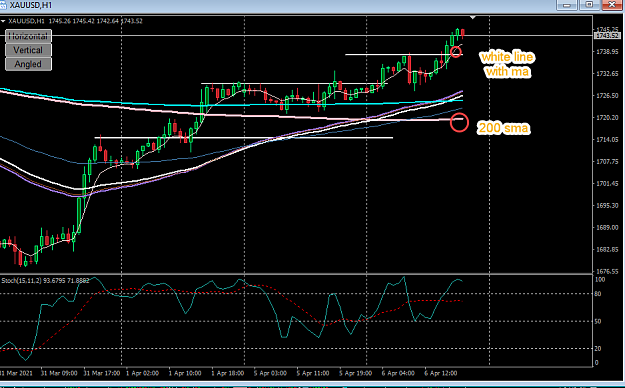Click price scale value 1732.65
The width and height of the screenshot is (625, 388).
(x=606, y=73)
